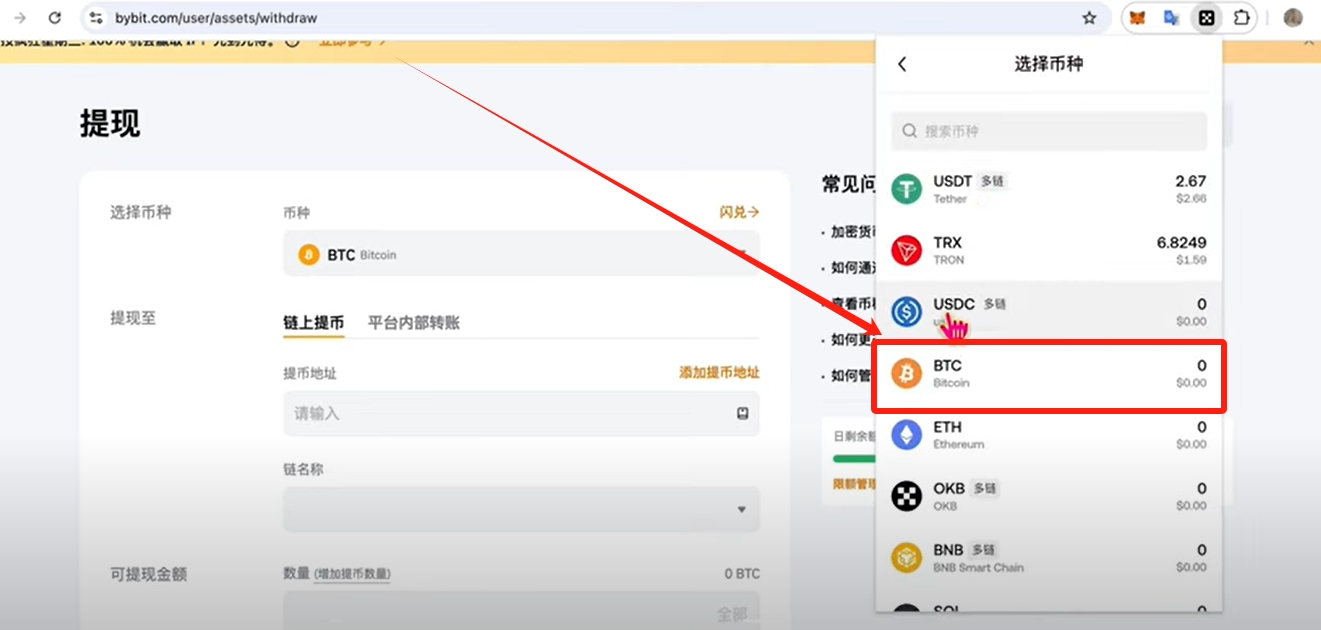The image size is (1321, 630).
Task: Click the 提现 page heading
Action: pyautogui.click(x=110, y=124)
